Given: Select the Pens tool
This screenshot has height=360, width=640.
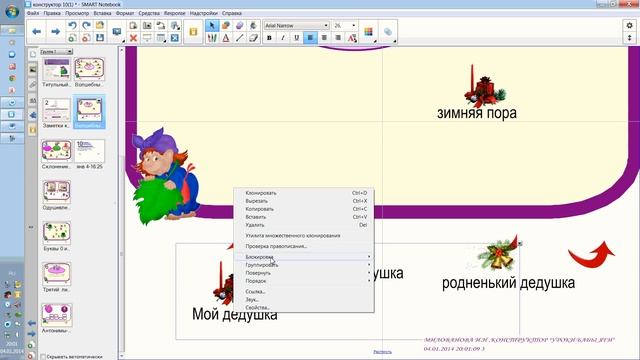Looking at the screenshot, I should pyautogui.click(x=212, y=38).
